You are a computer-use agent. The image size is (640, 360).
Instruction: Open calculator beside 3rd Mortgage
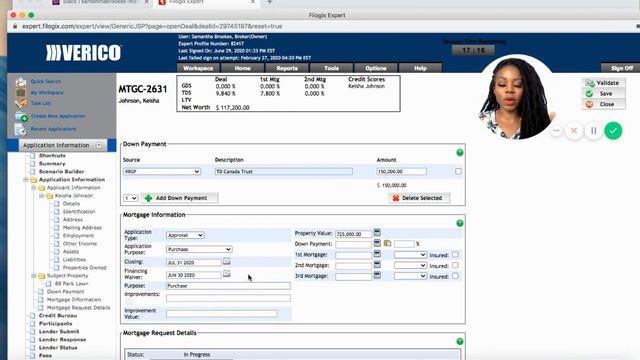tap(377, 276)
